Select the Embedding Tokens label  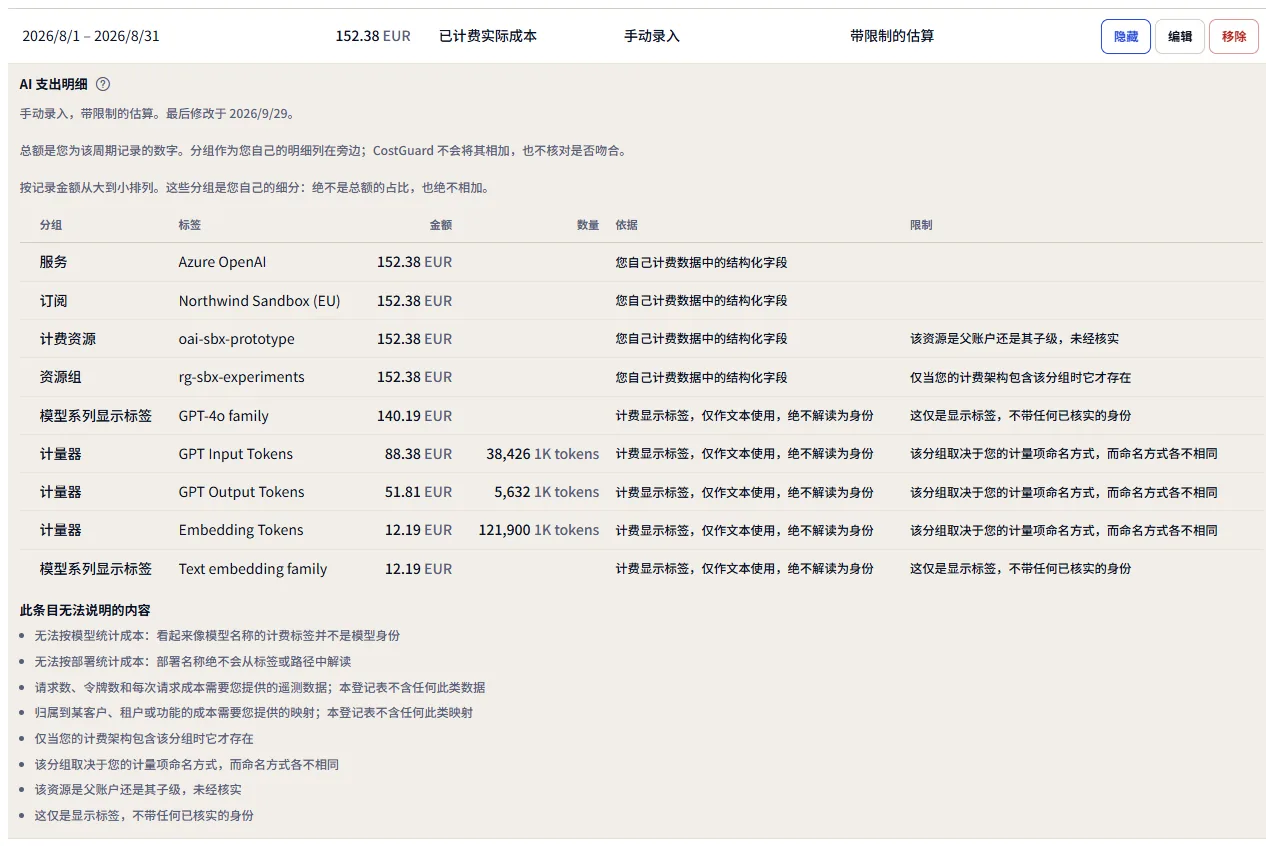pyautogui.click(x=241, y=530)
